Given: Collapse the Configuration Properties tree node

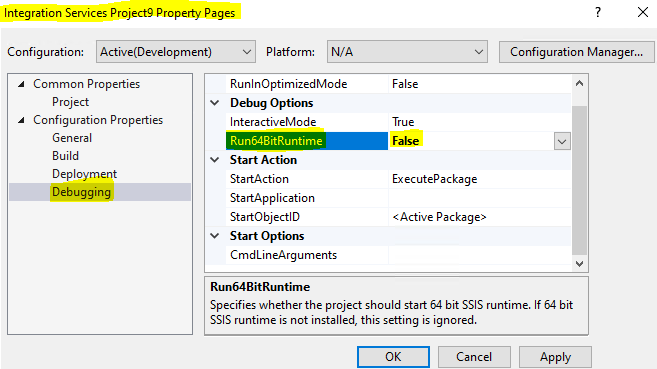Looking at the screenshot, I should tap(21, 121).
